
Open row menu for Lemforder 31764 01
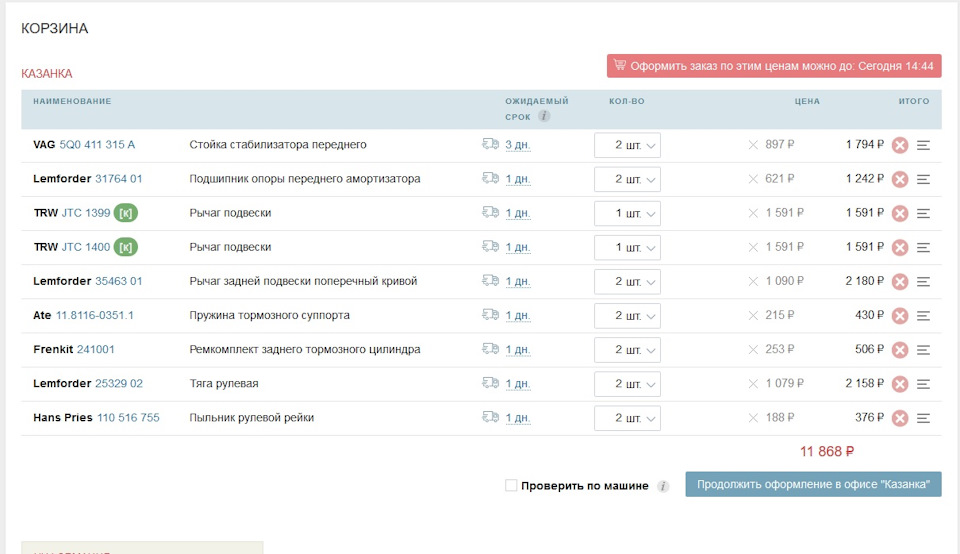pos(923,179)
